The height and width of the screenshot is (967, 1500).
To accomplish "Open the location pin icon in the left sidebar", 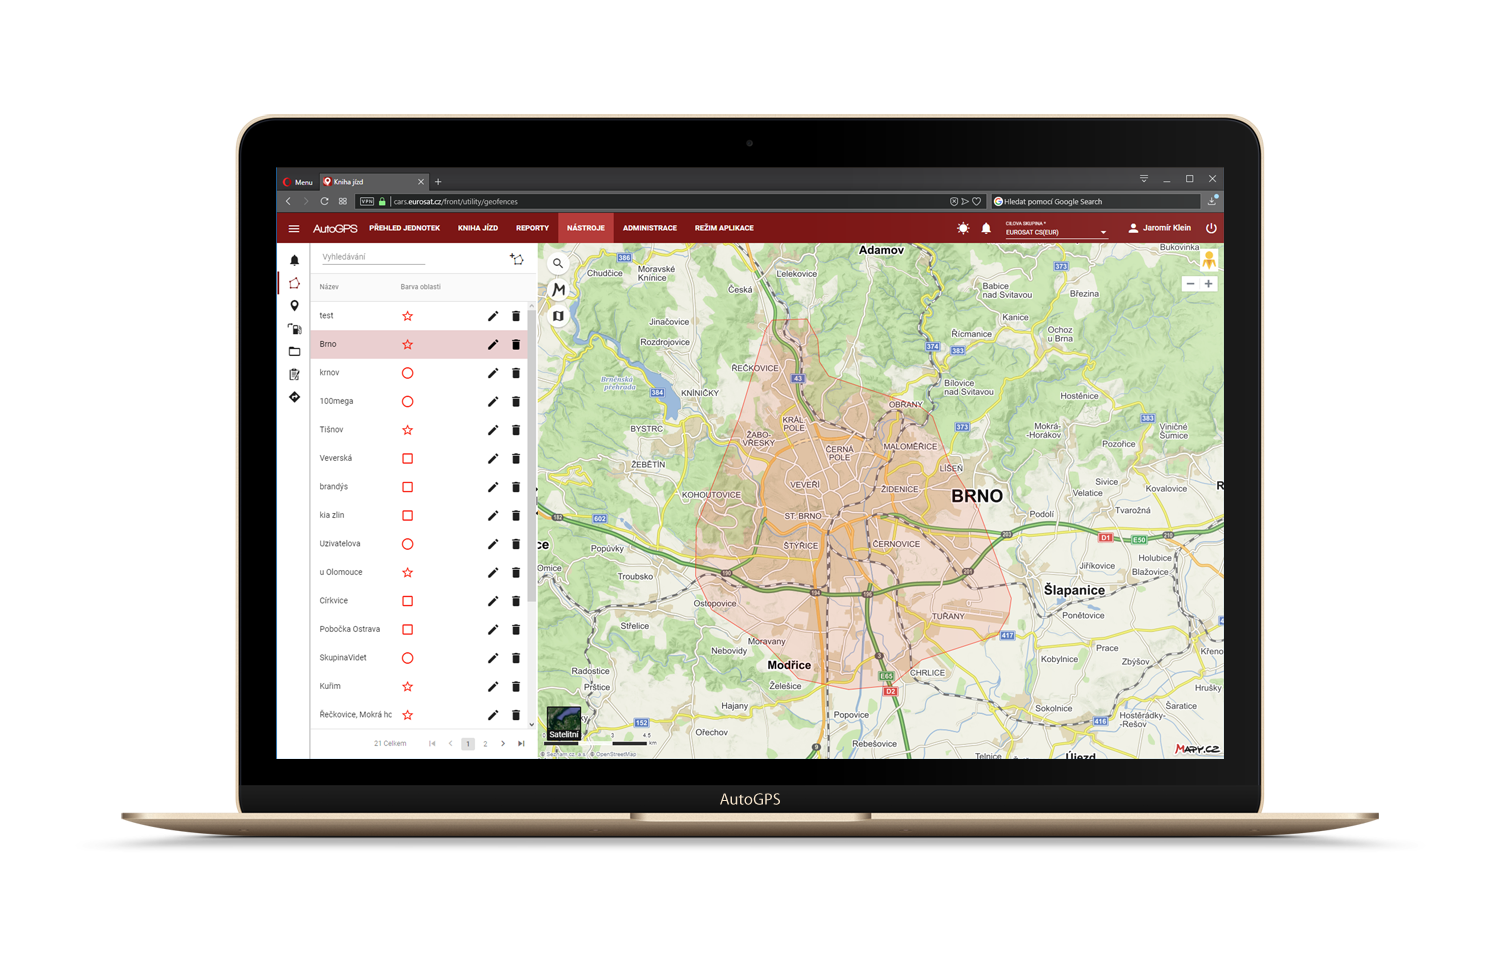I will pos(294,306).
